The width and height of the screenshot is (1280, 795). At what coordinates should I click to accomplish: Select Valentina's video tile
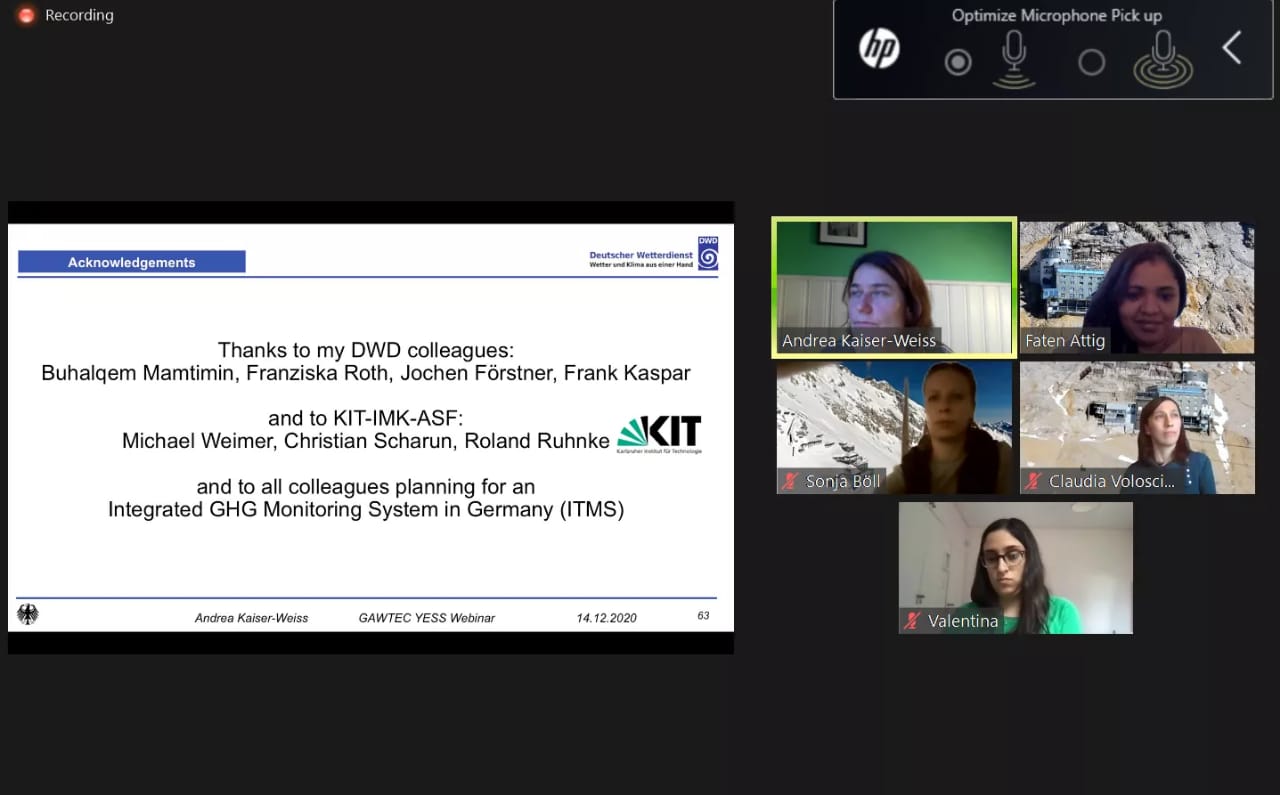(x=1016, y=568)
